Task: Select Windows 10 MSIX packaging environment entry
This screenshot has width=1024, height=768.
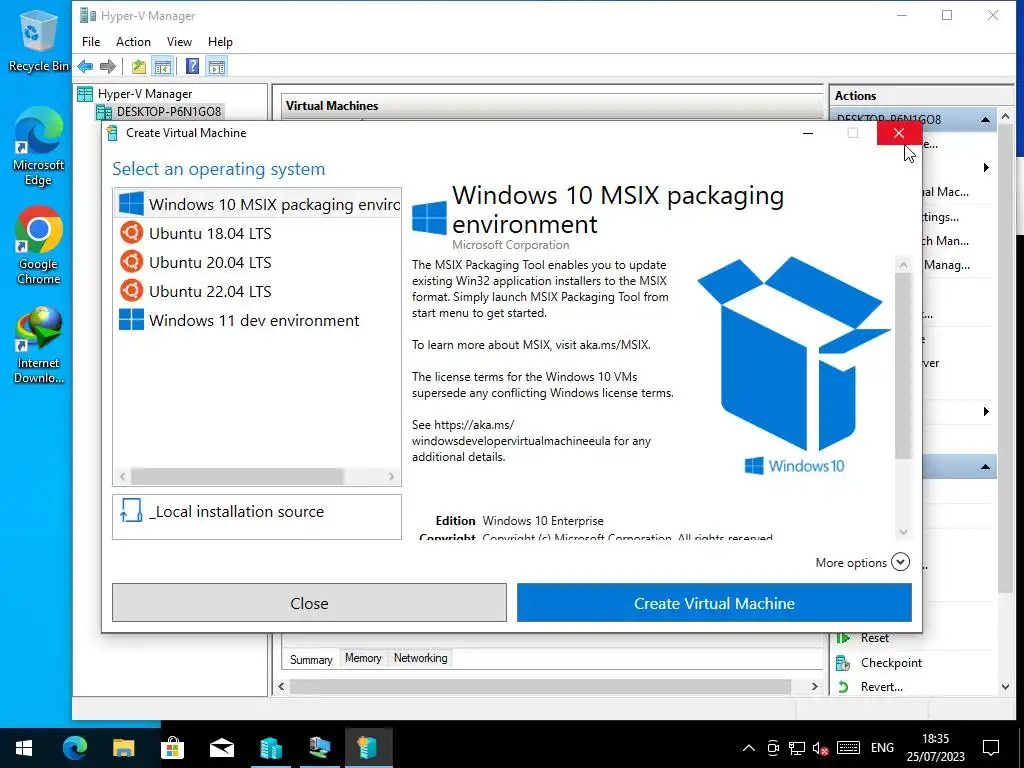Action: point(257,204)
